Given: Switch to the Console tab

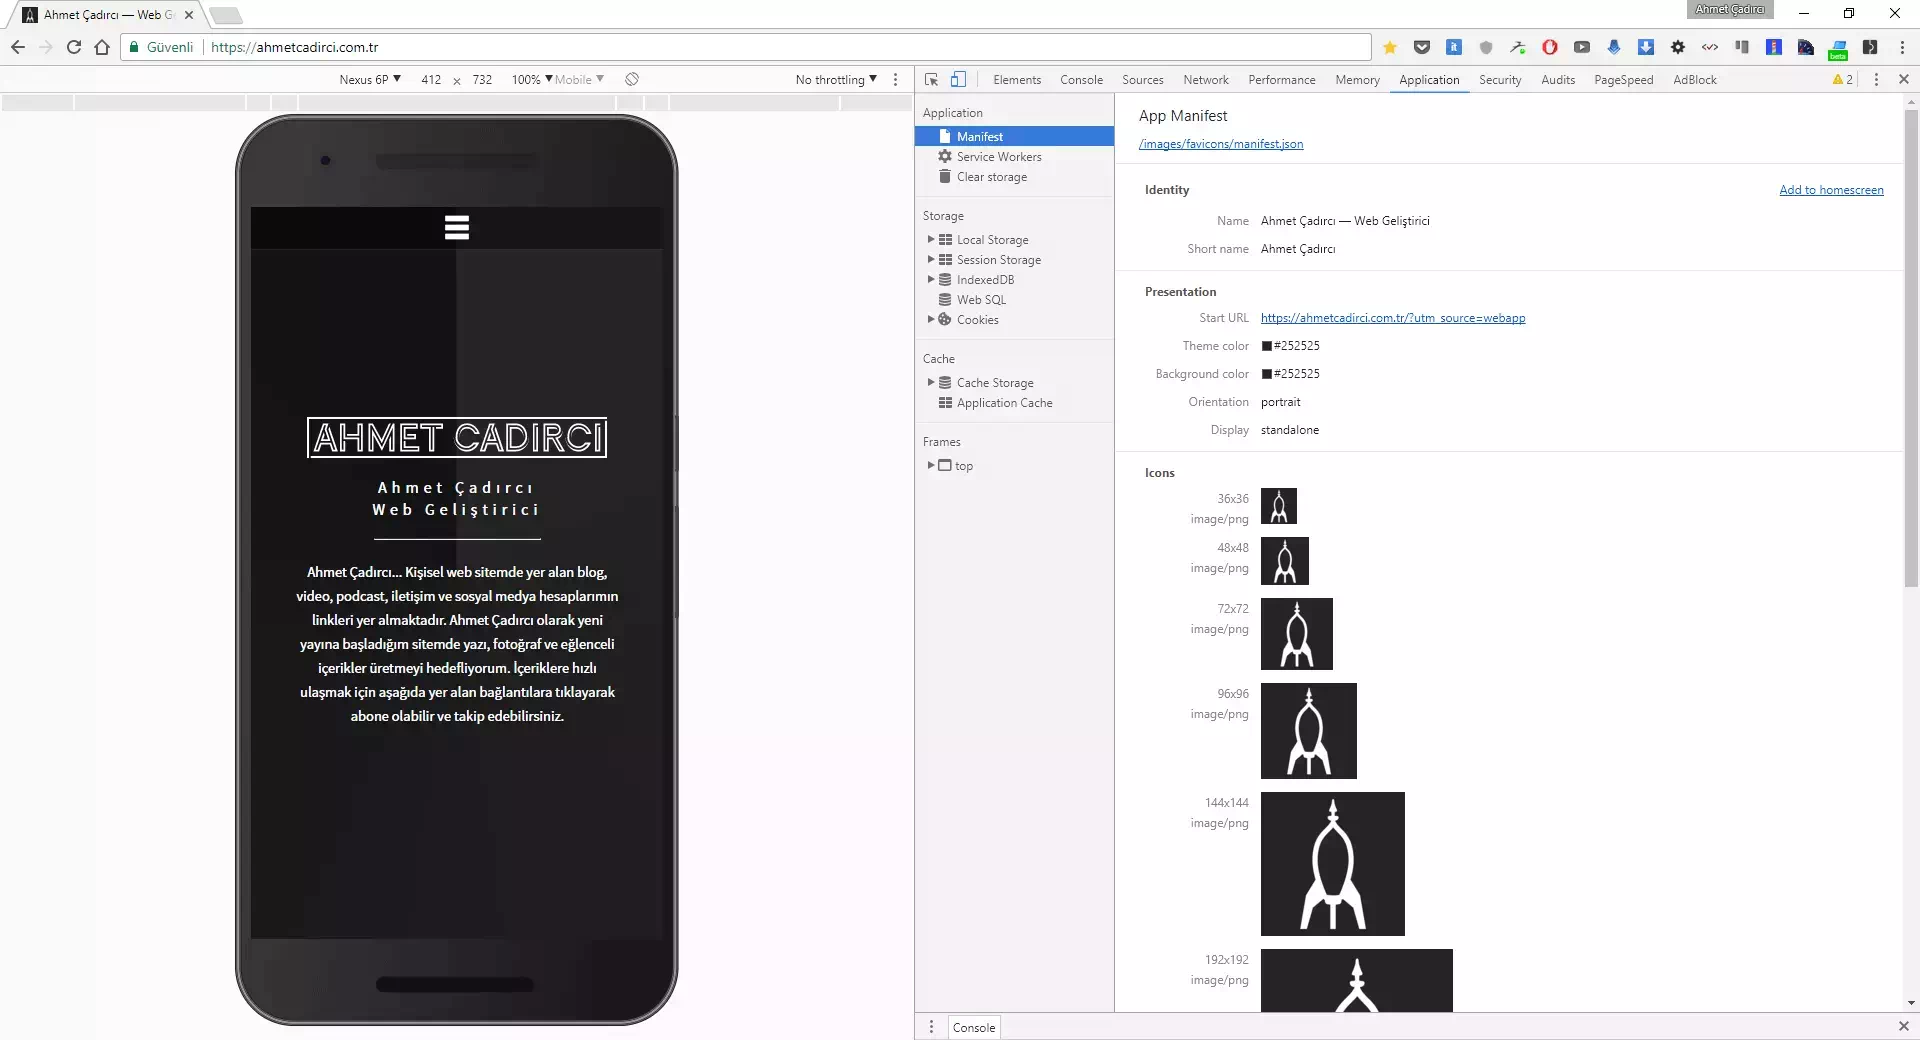Looking at the screenshot, I should (x=1081, y=80).
